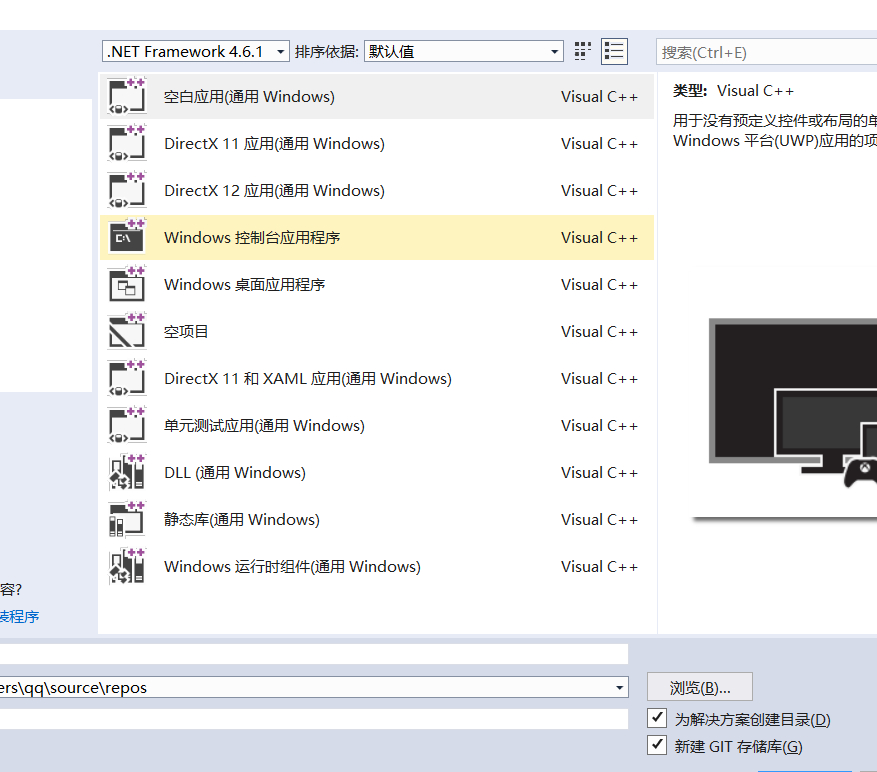
Task: Click the Windows 运行时组件 template icon
Action: 127,566
